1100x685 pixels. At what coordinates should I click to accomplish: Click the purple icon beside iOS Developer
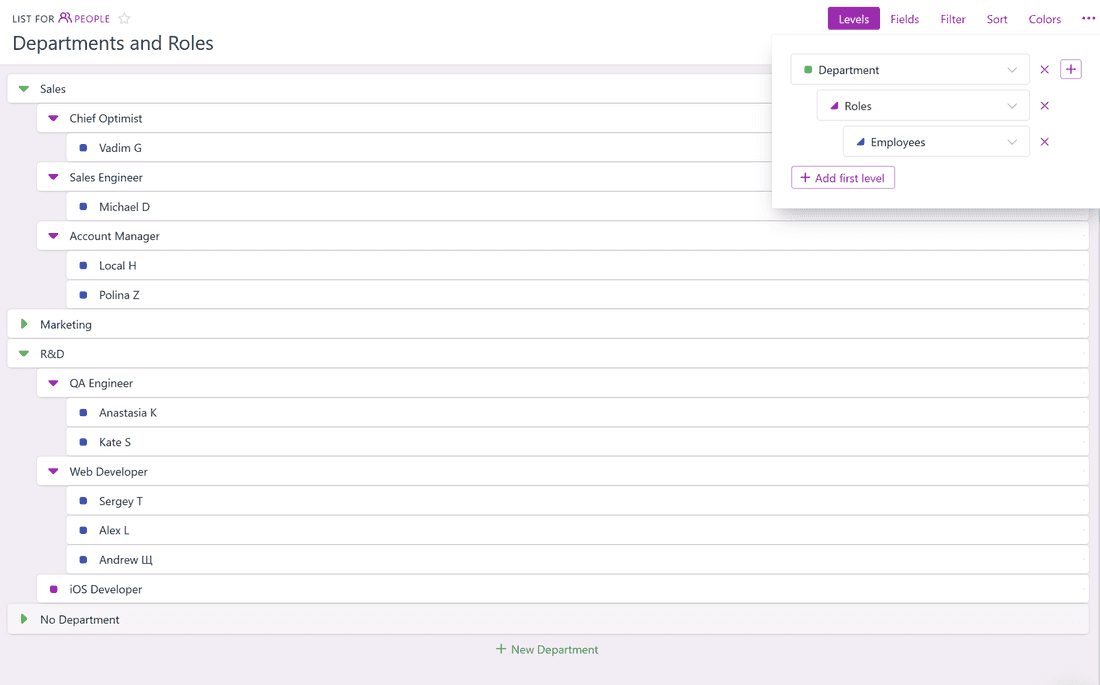54,589
